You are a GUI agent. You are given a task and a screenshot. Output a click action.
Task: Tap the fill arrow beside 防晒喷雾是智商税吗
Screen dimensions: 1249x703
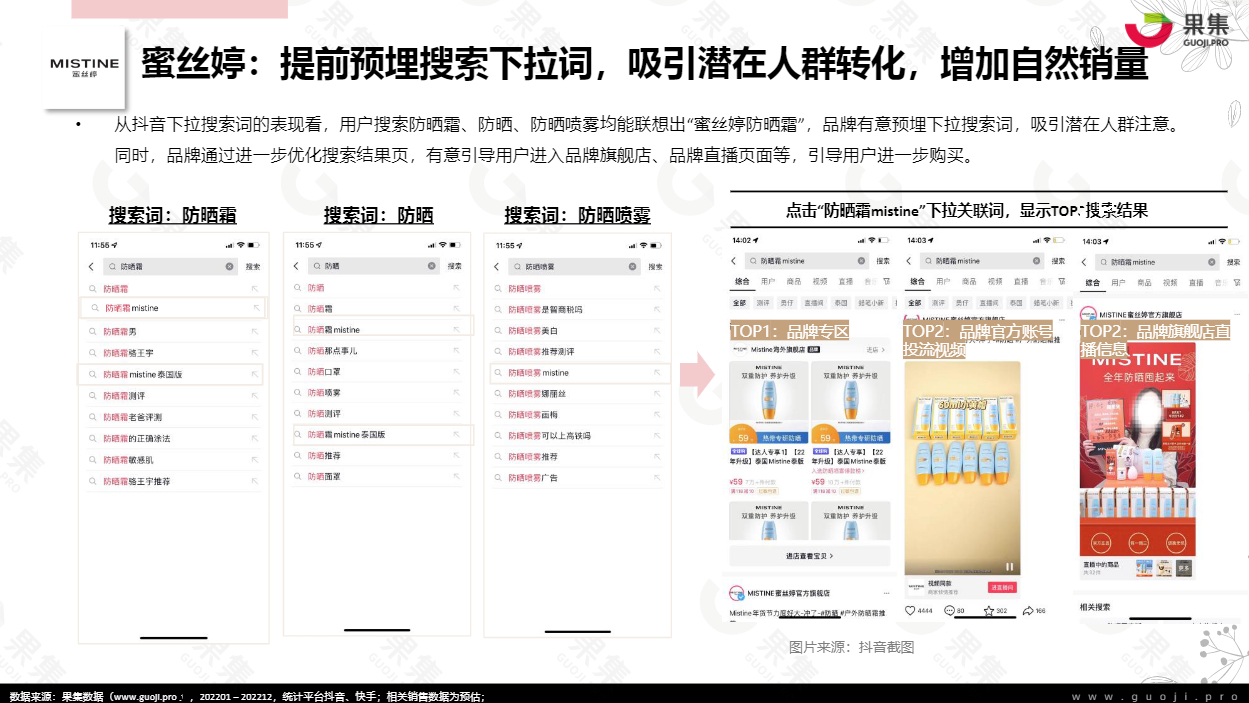[x=657, y=309]
